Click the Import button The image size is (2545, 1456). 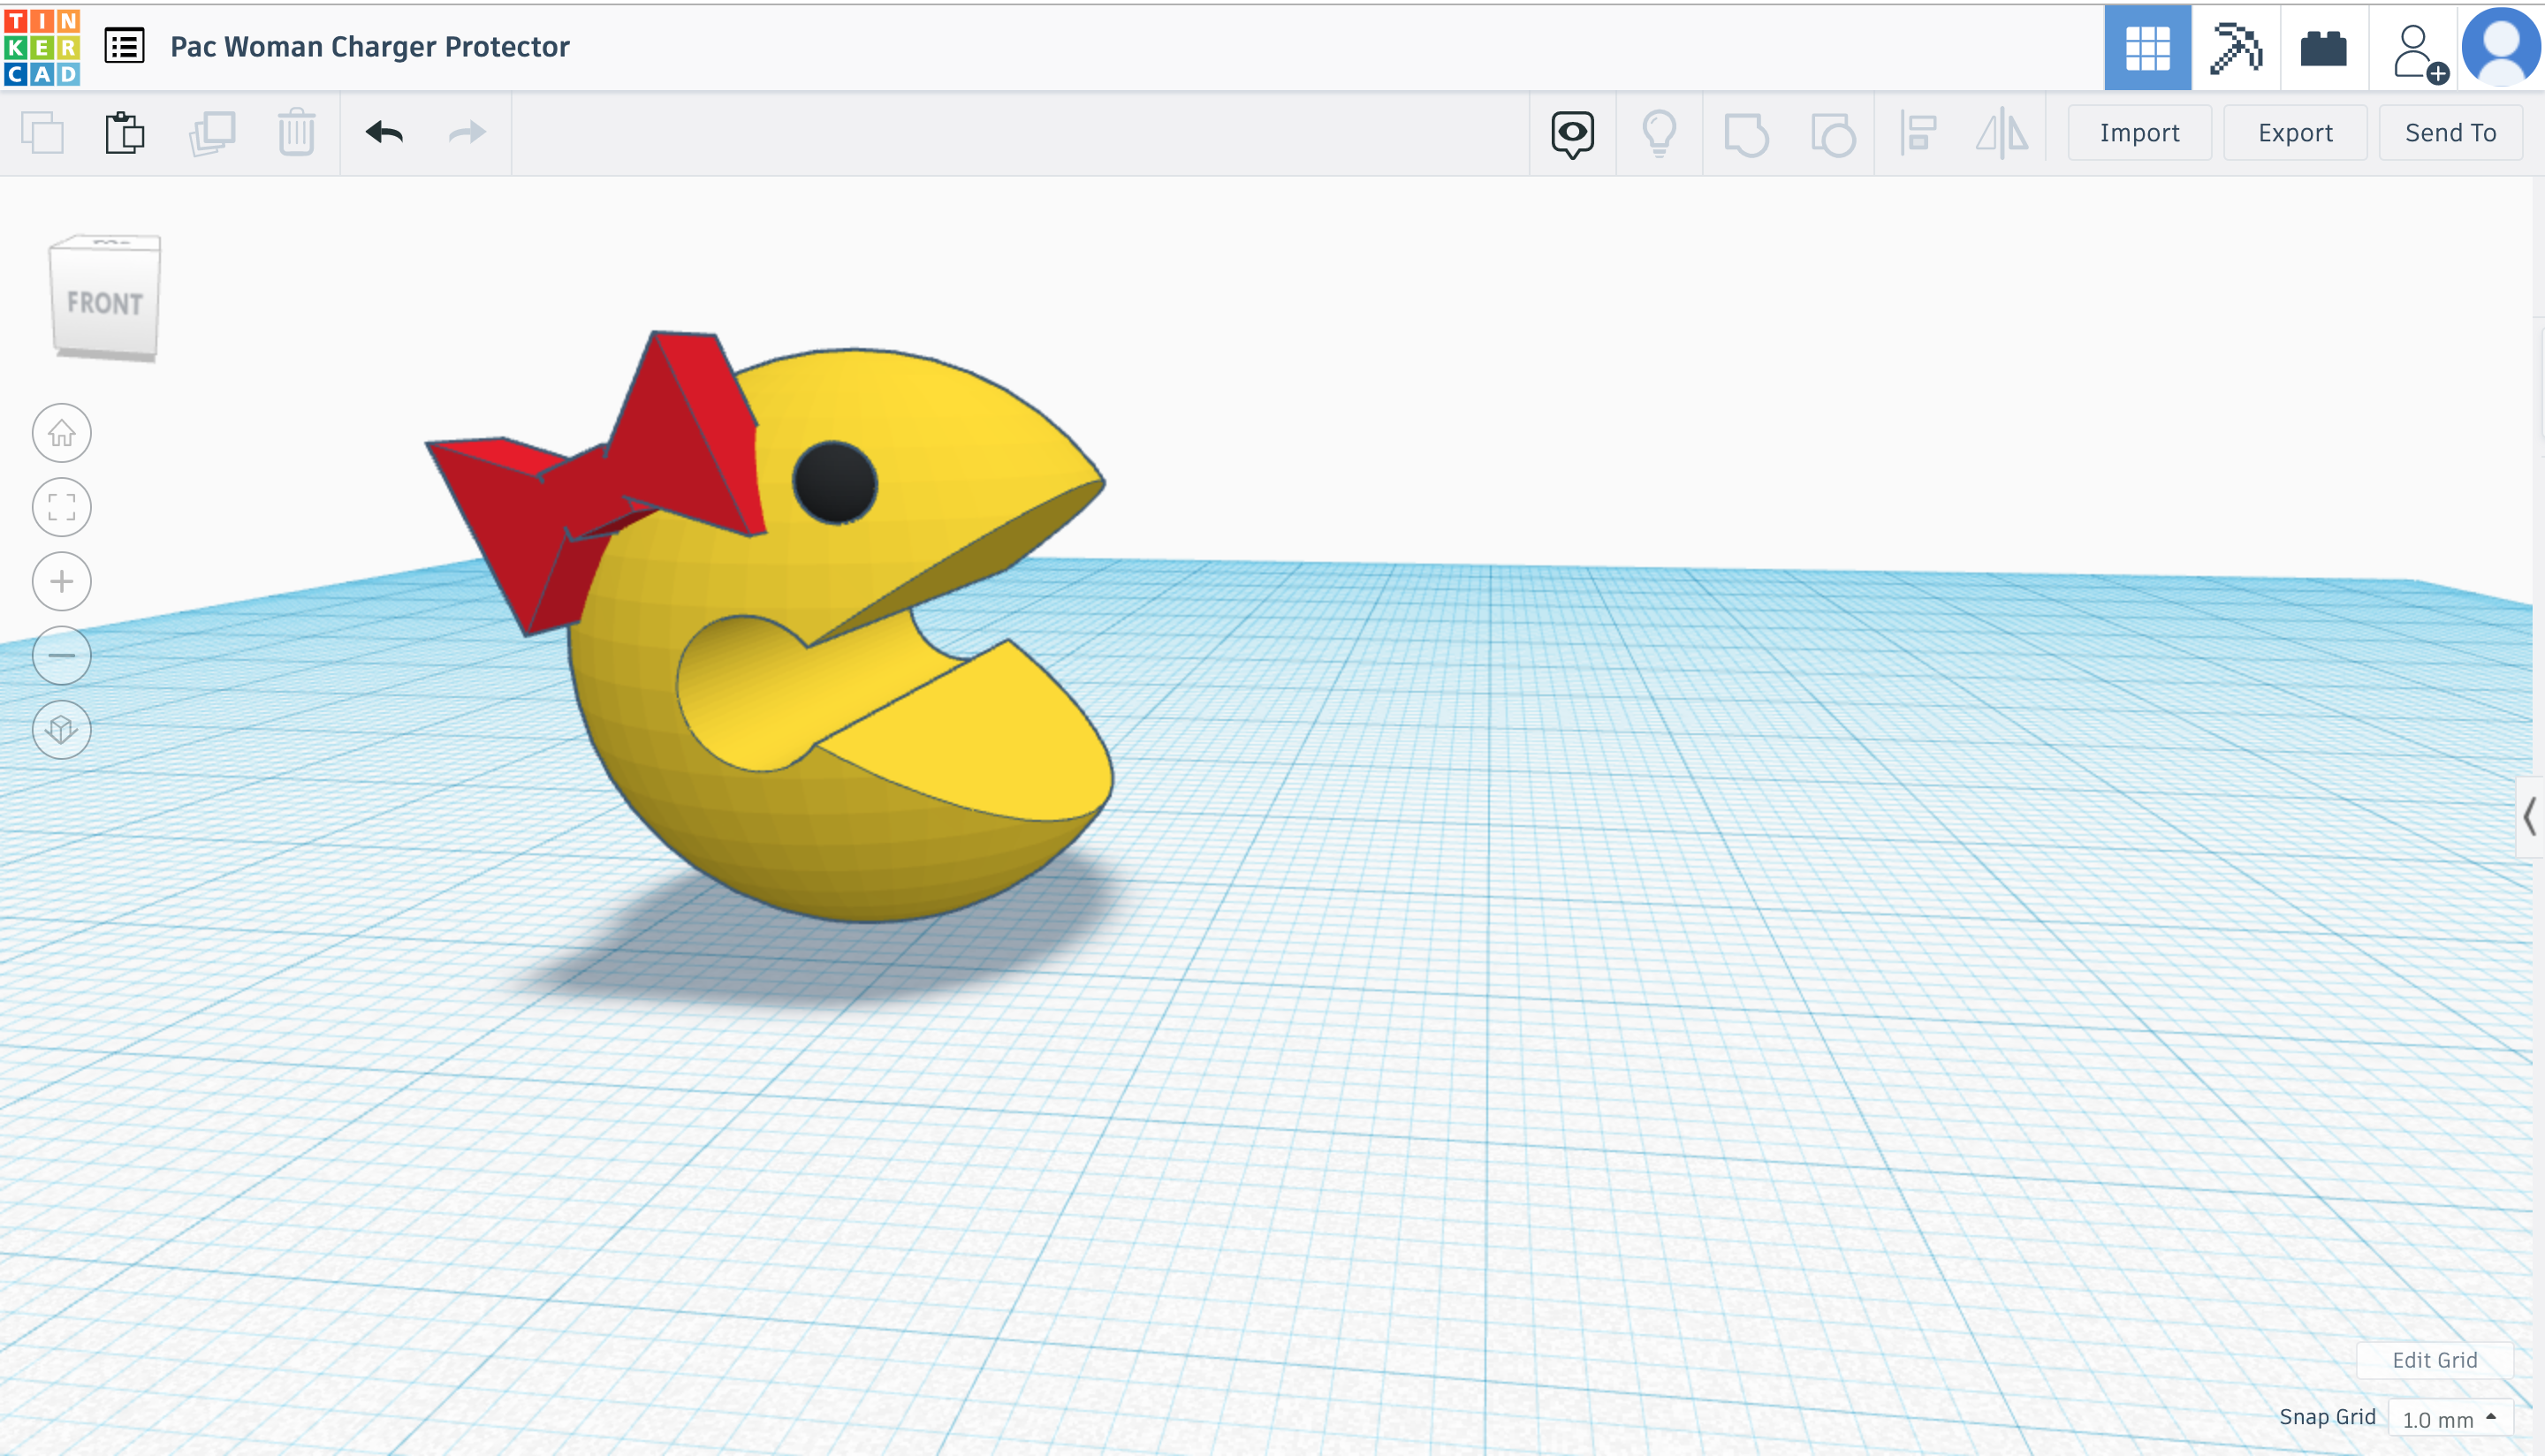point(2139,132)
